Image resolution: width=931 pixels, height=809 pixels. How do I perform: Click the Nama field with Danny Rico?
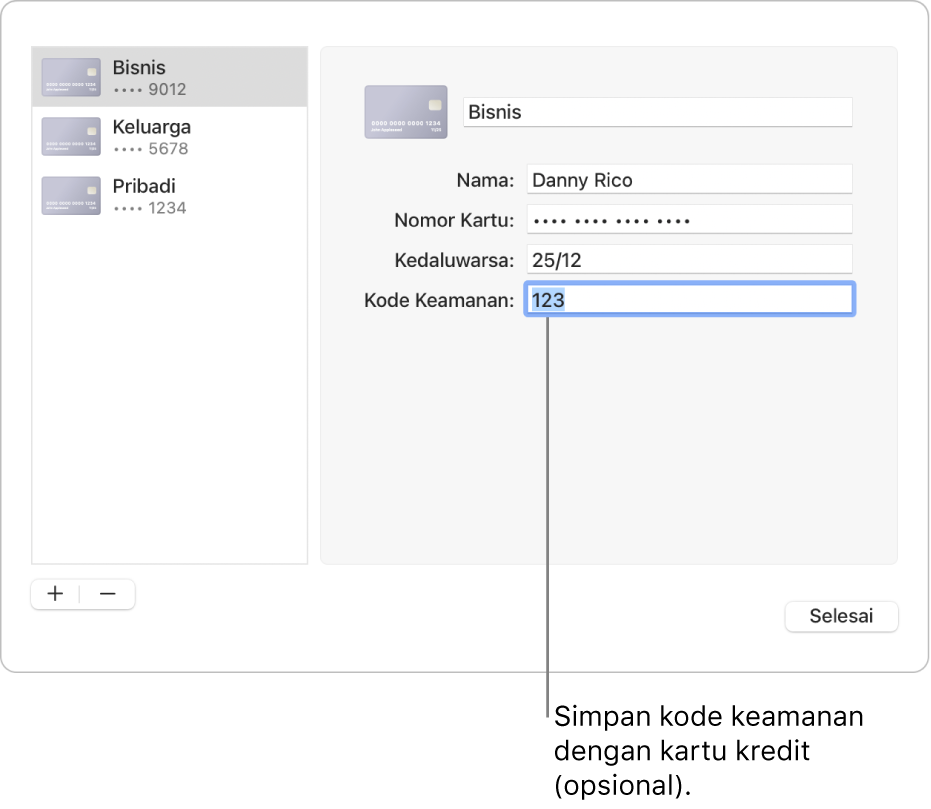(x=689, y=180)
